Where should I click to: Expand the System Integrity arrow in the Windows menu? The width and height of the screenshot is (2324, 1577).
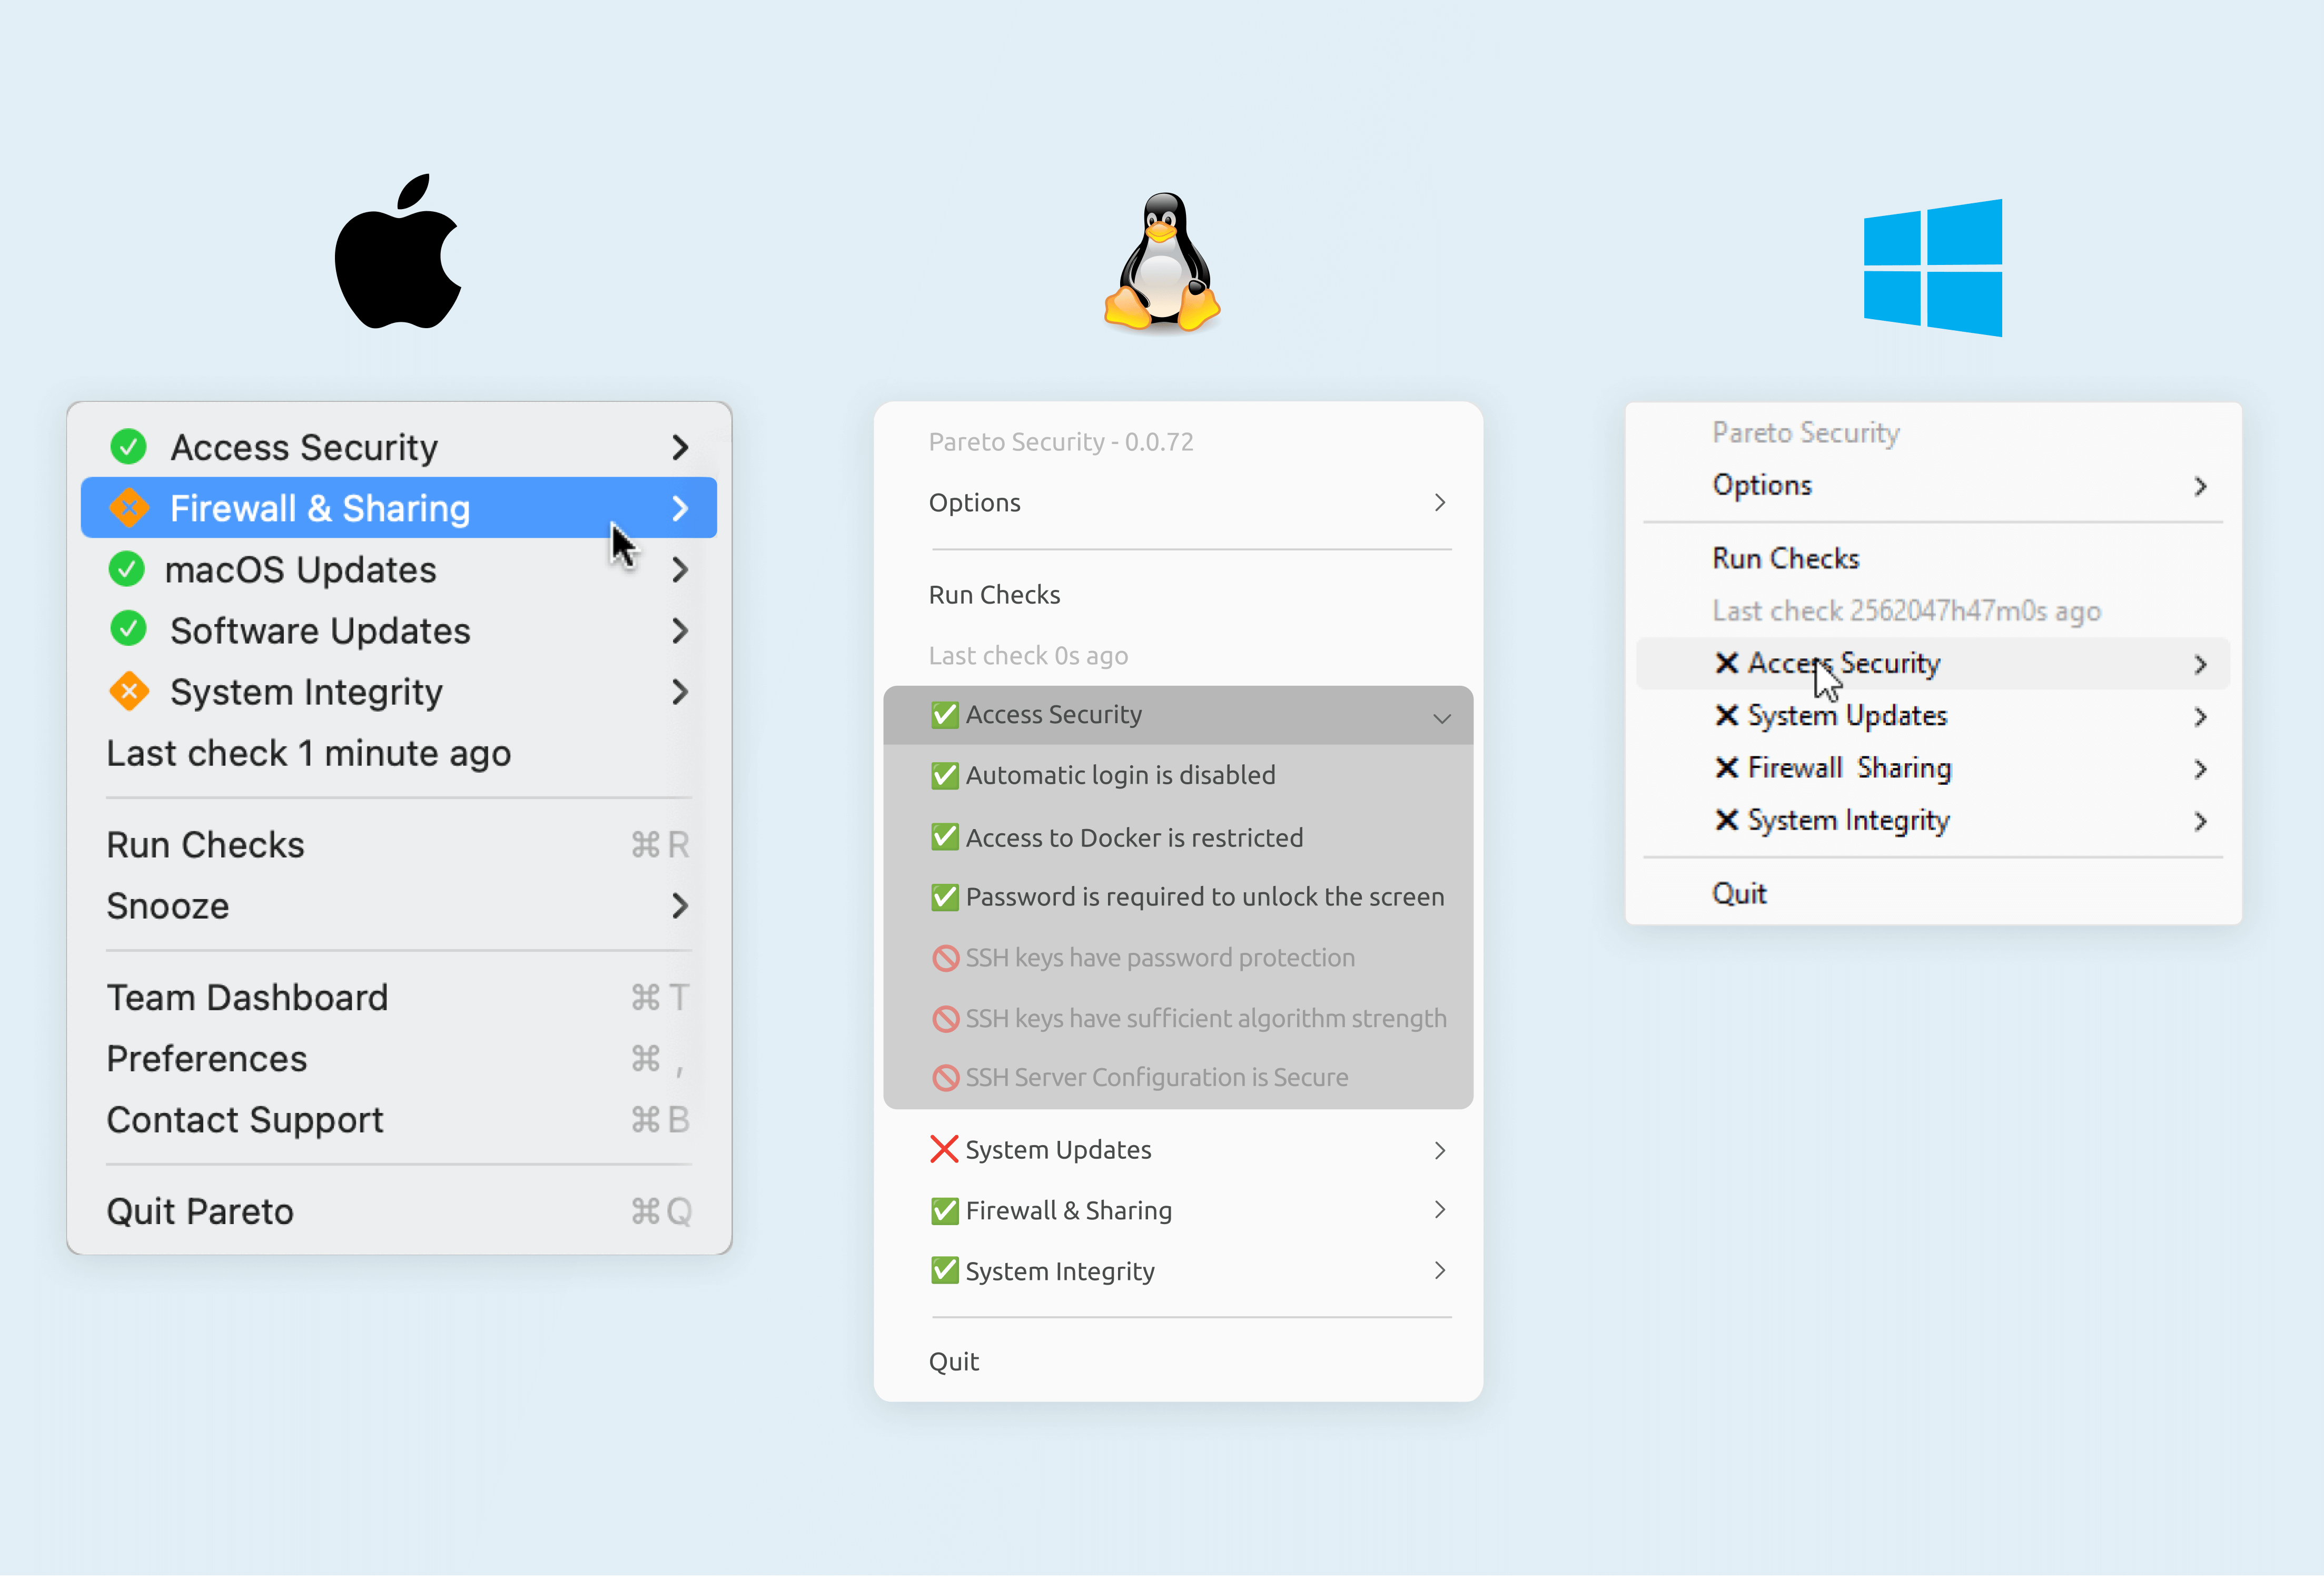(2201, 822)
